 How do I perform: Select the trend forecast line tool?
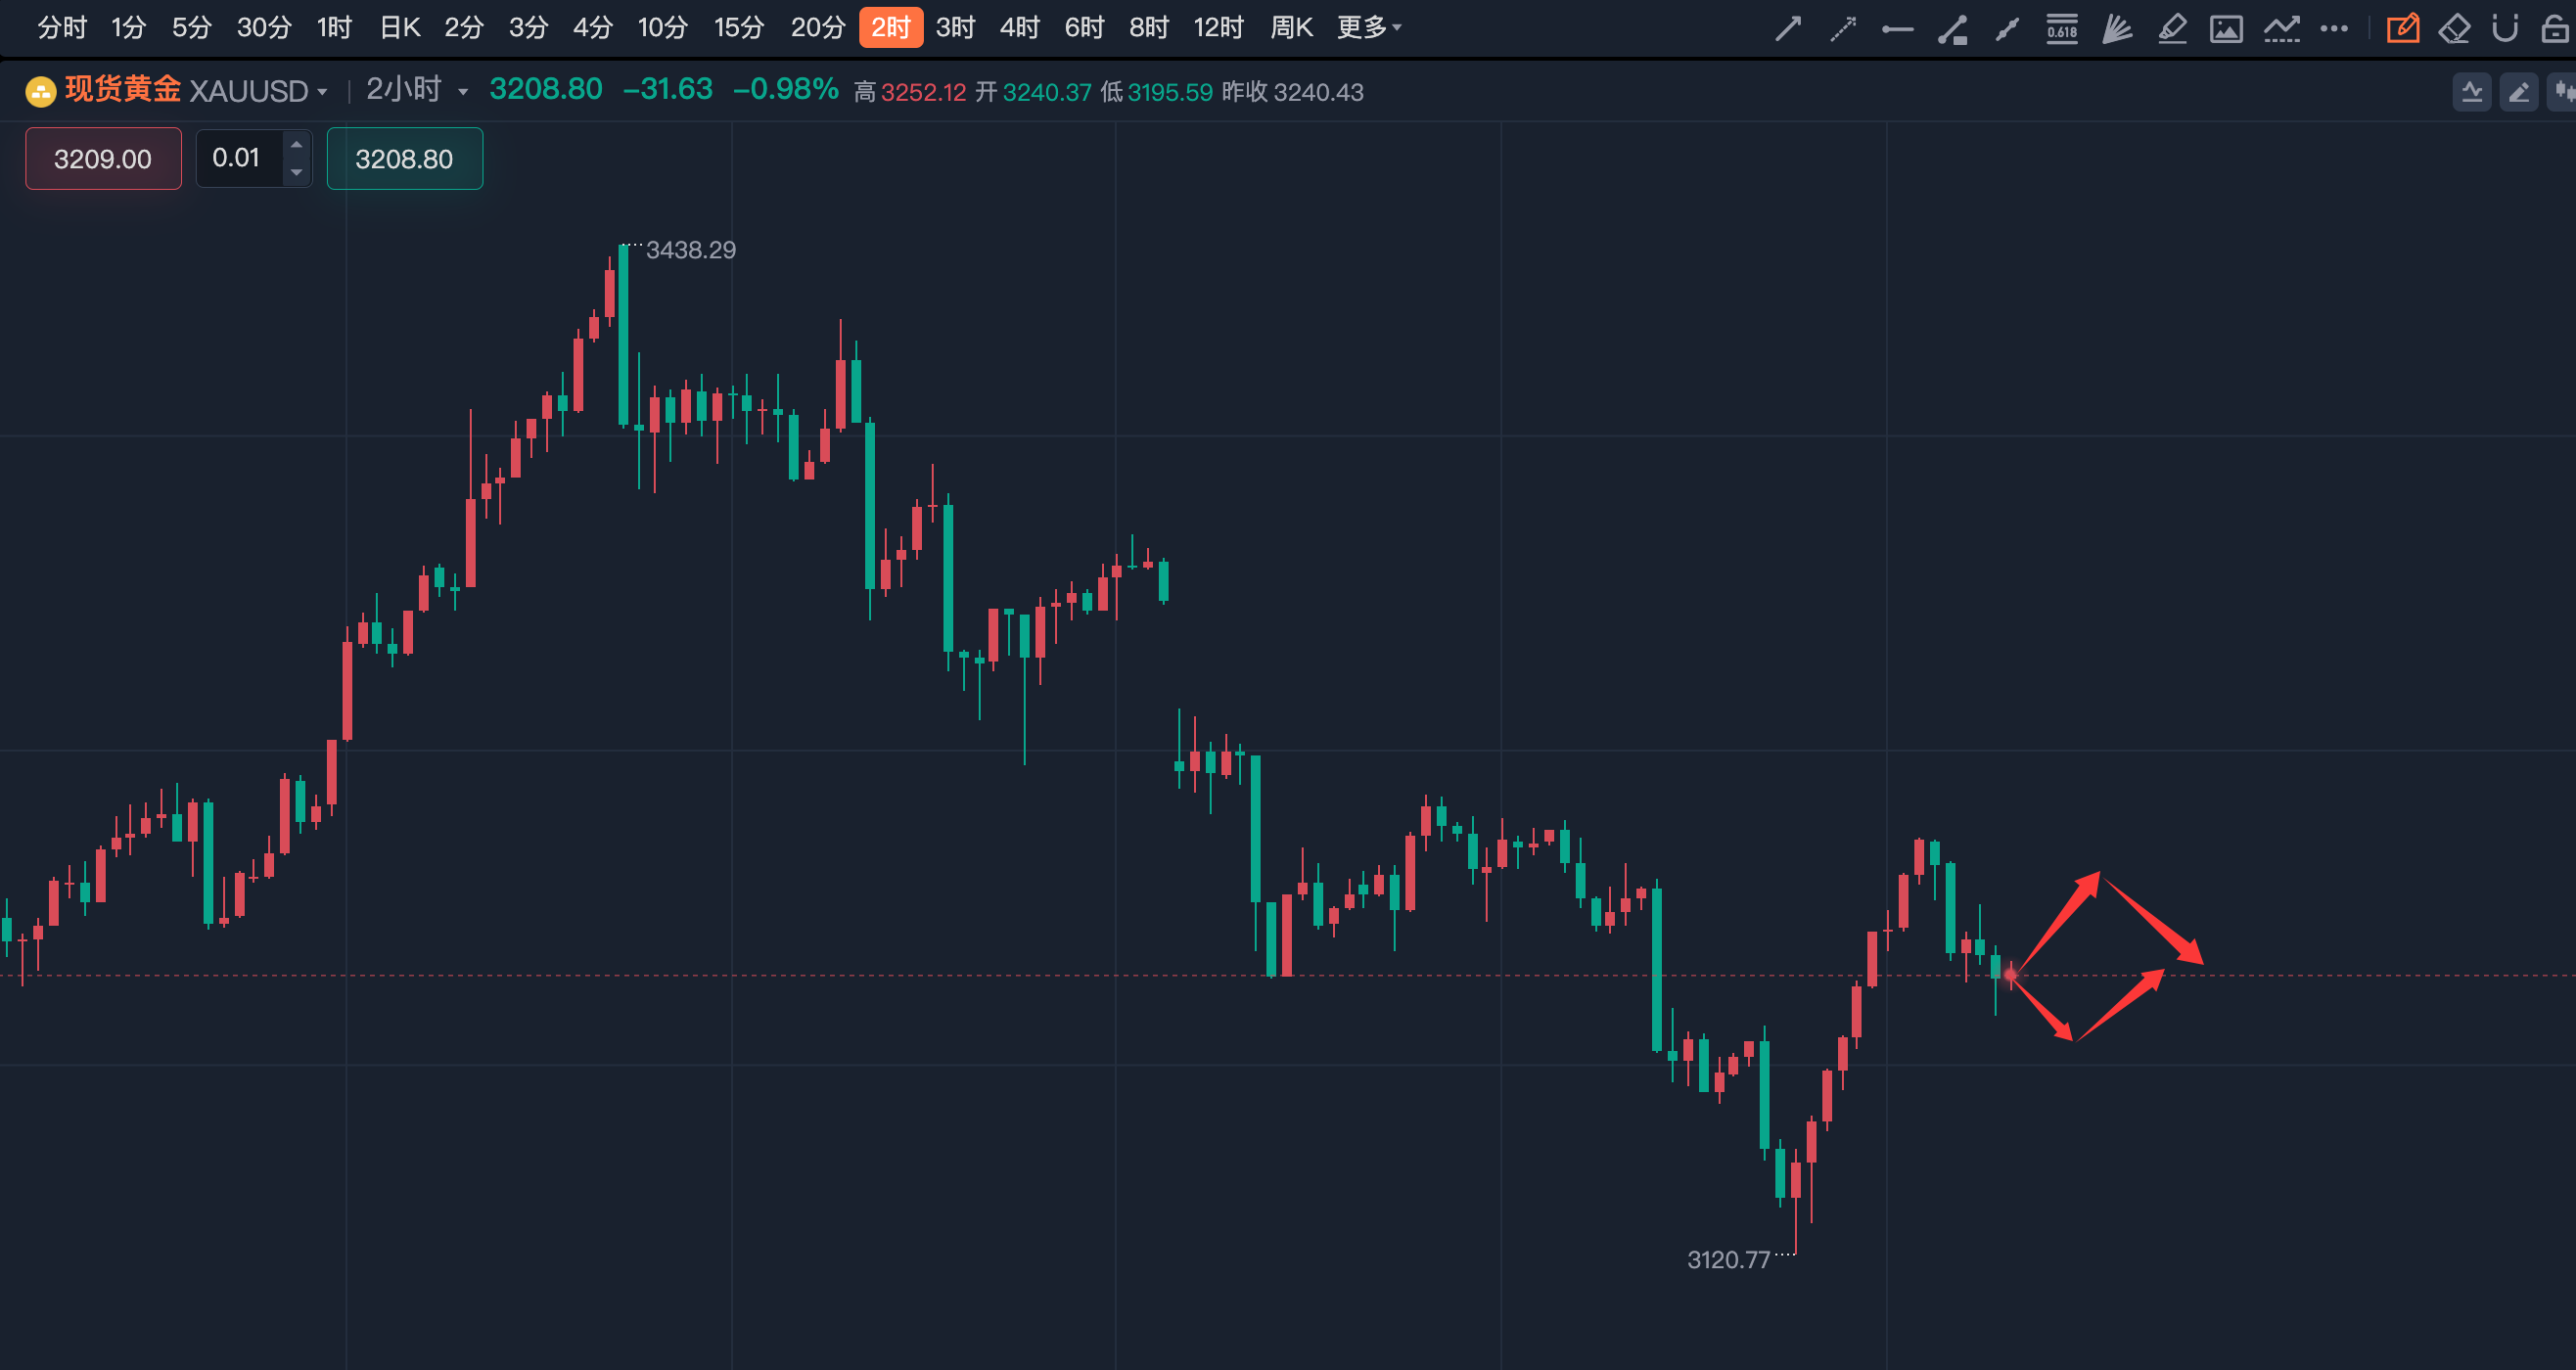click(x=2281, y=28)
